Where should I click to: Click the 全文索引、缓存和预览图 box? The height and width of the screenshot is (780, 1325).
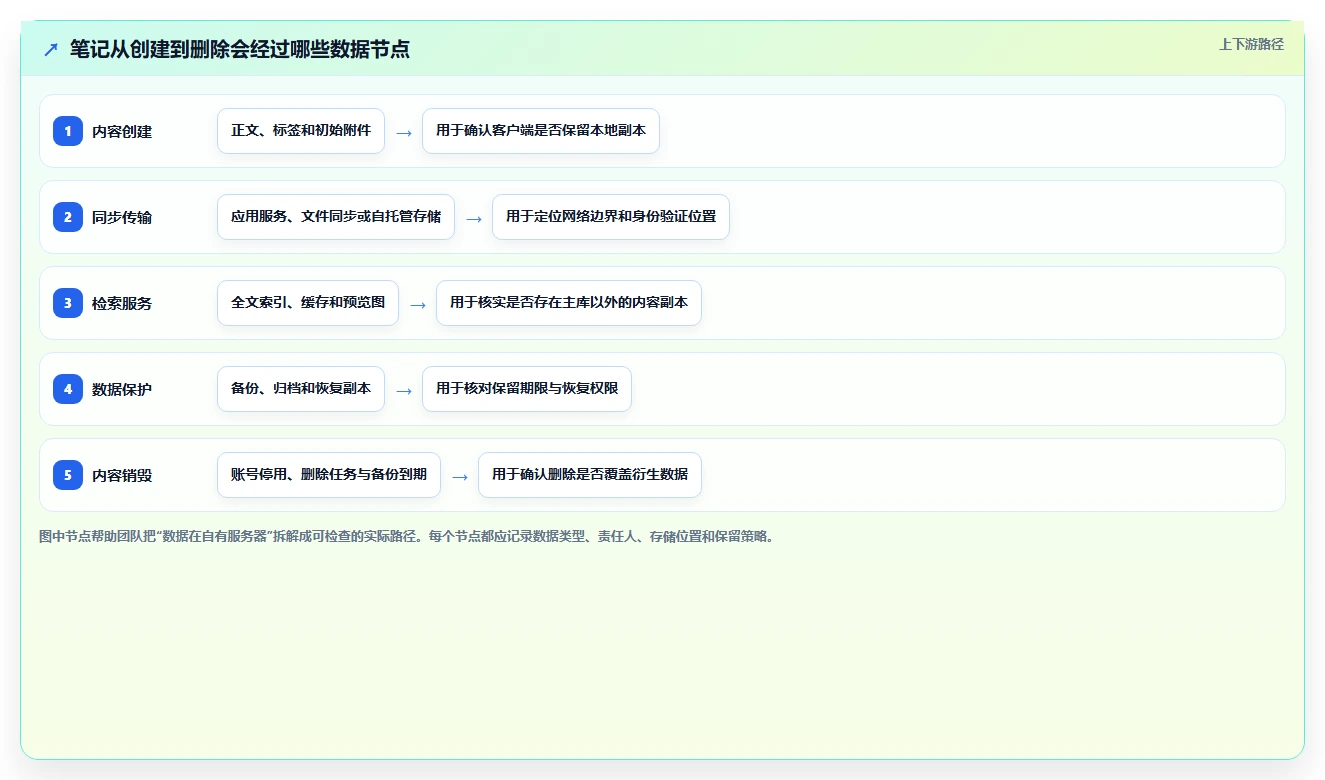coord(308,303)
